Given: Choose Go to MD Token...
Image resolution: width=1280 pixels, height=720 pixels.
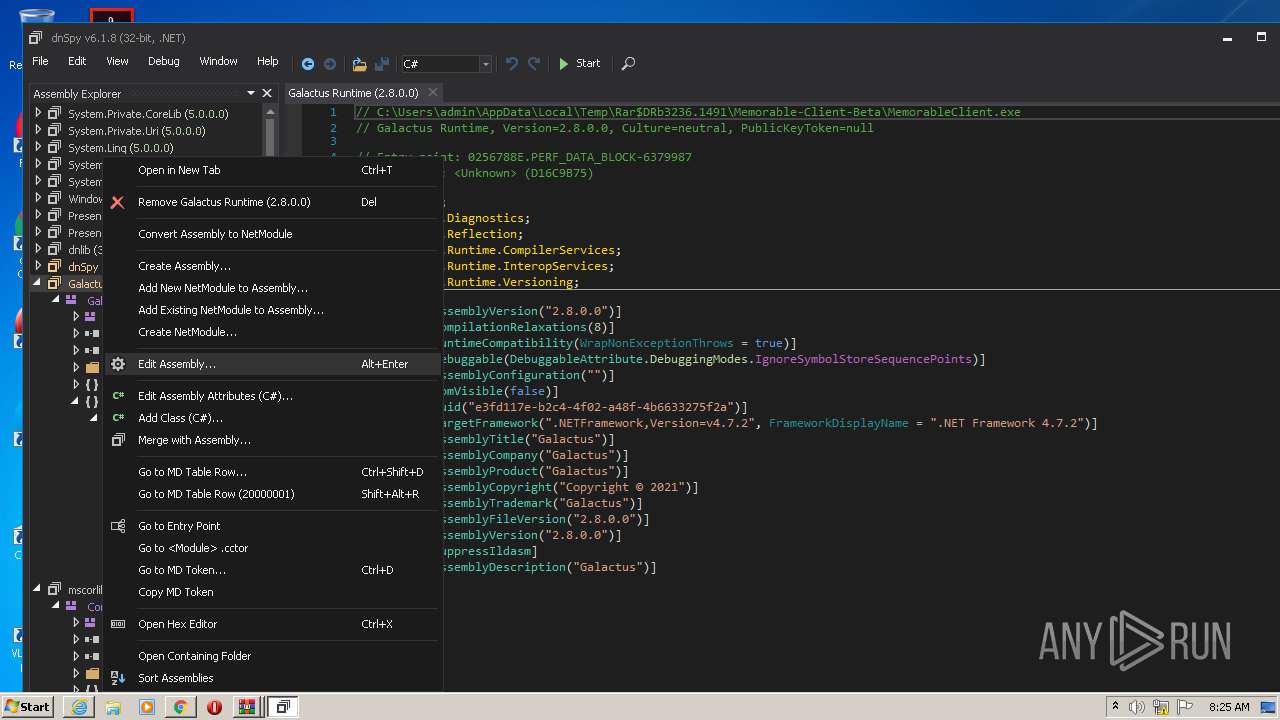Looking at the screenshot, I should [x=273, y=570].
